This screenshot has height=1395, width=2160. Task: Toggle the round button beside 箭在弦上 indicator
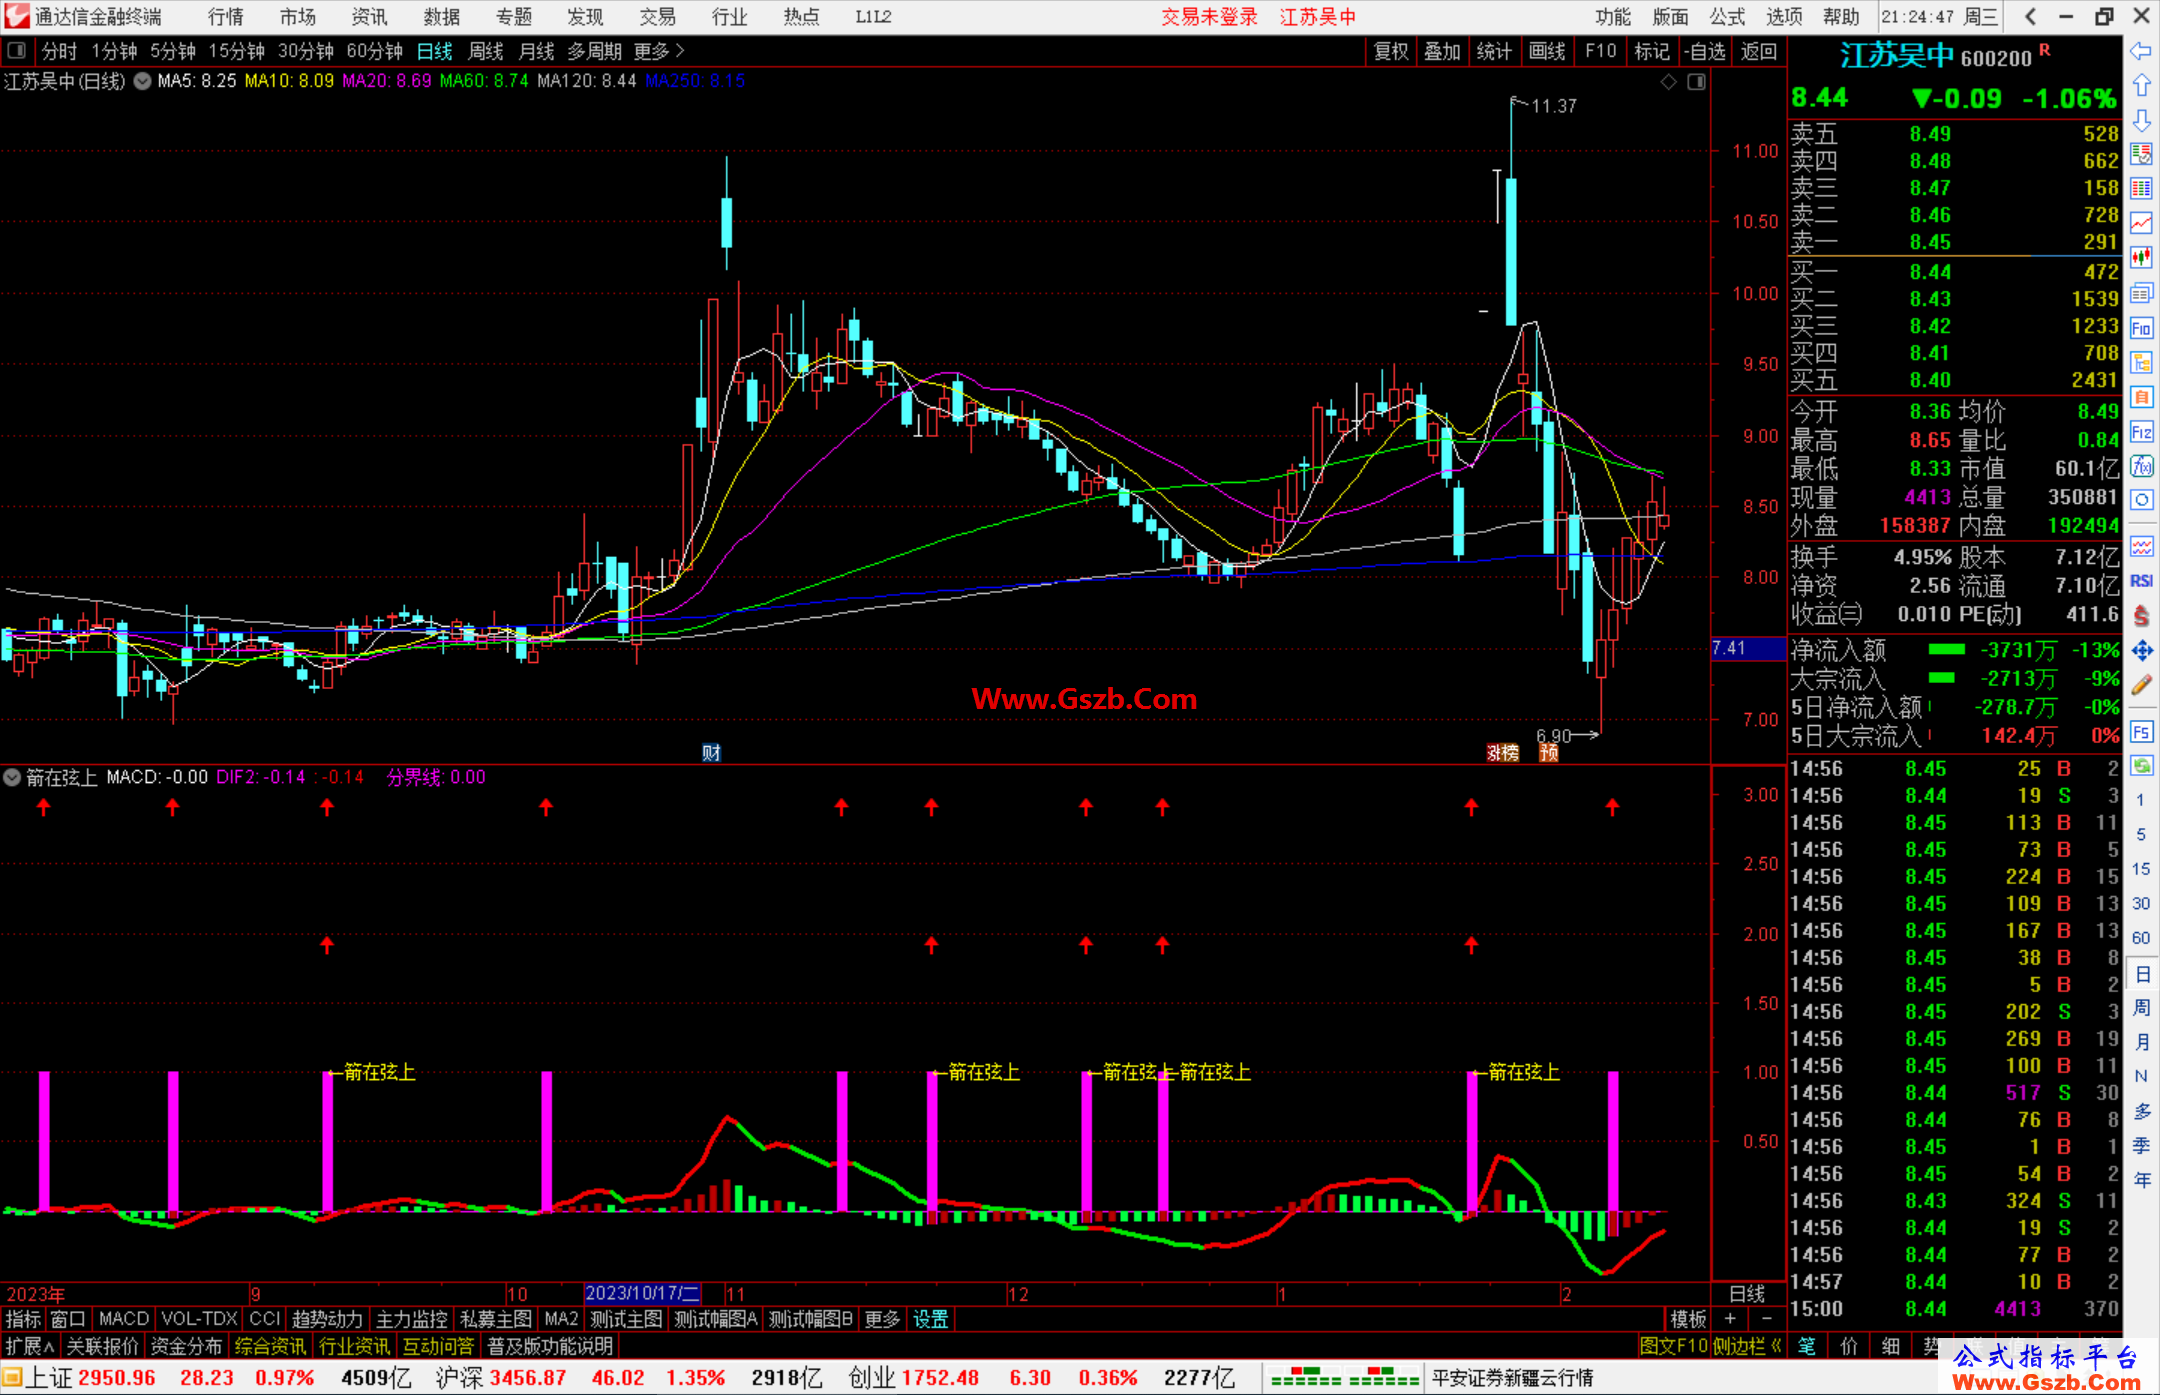[12, 777]
